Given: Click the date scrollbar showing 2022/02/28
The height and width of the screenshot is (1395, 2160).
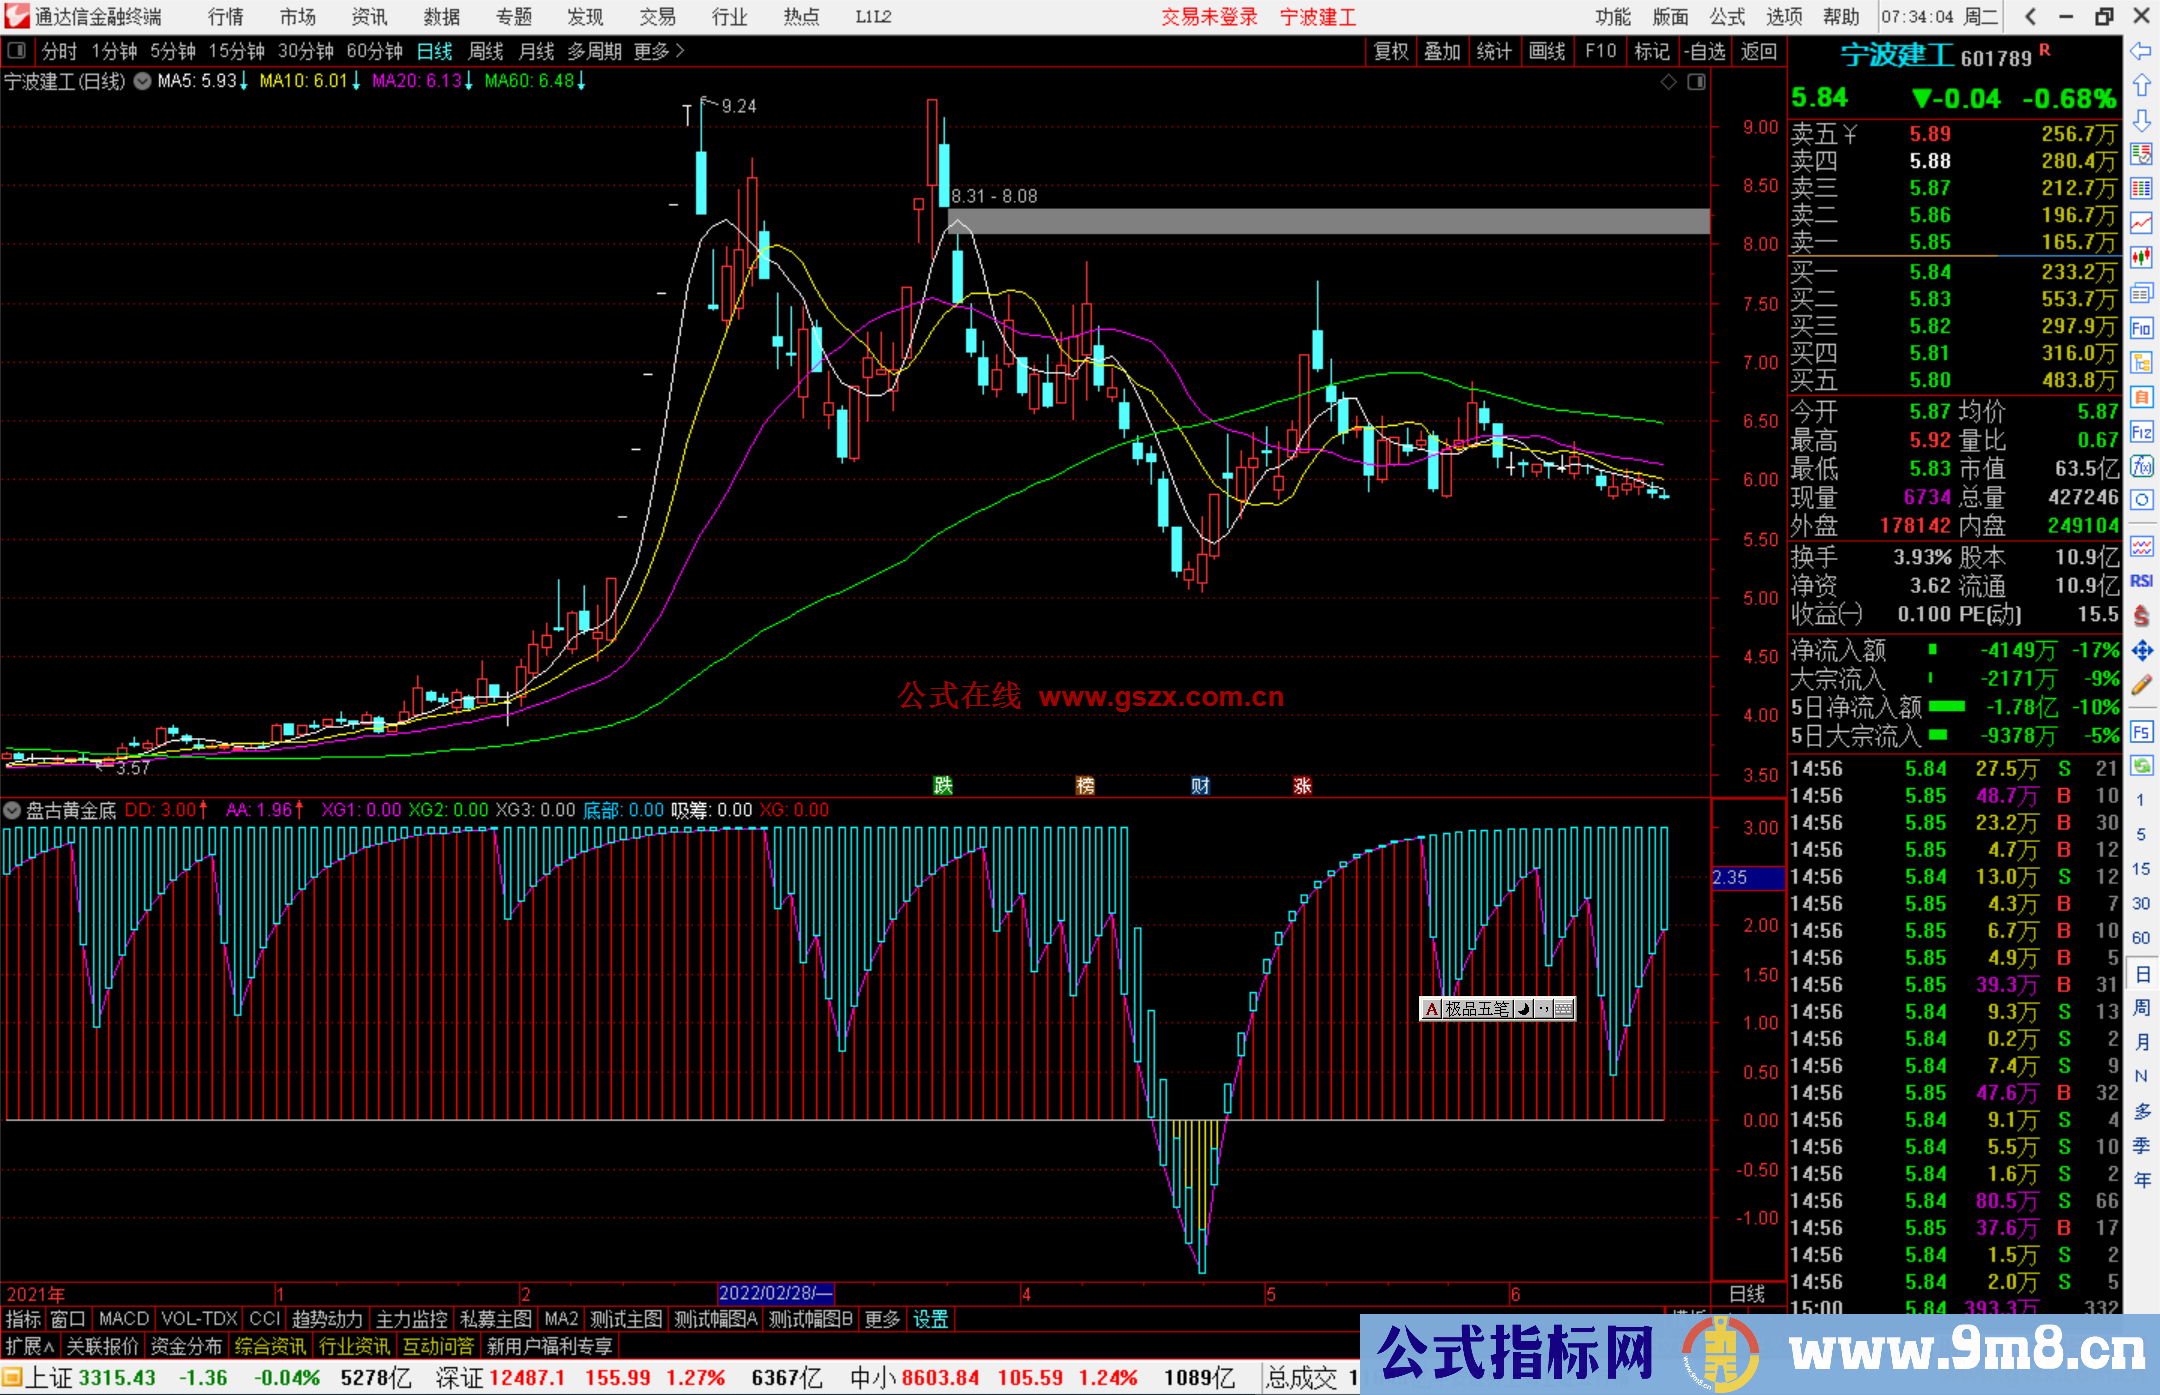Looking at the screenshot, I should [775, 1293].
